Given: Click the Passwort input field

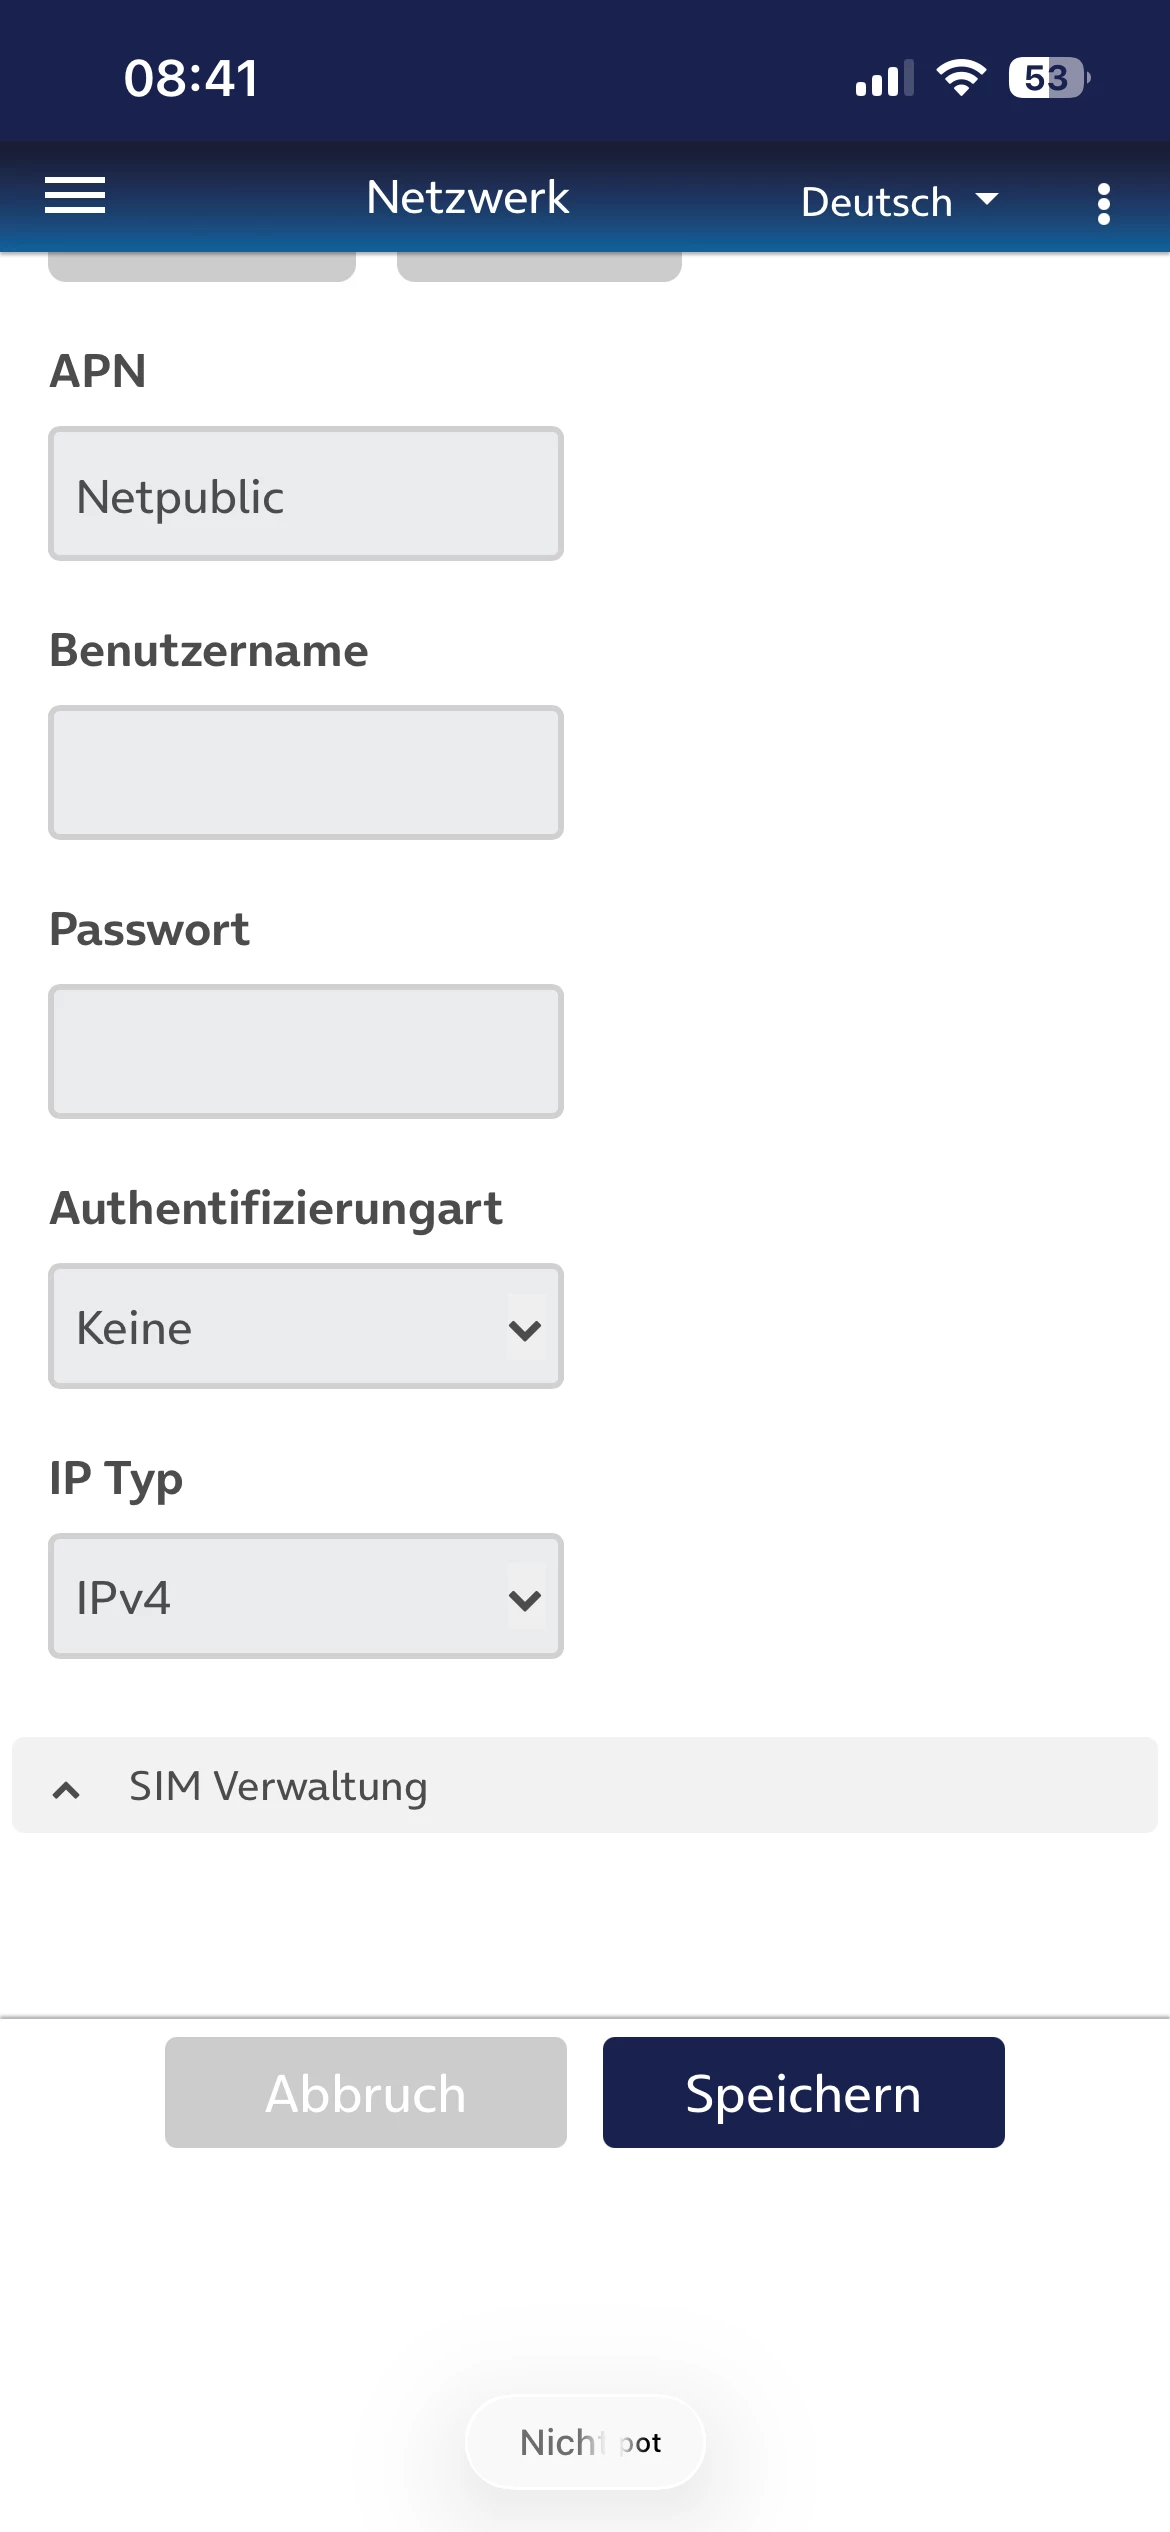Looking at the screenshot, I should pos(305,1052).
